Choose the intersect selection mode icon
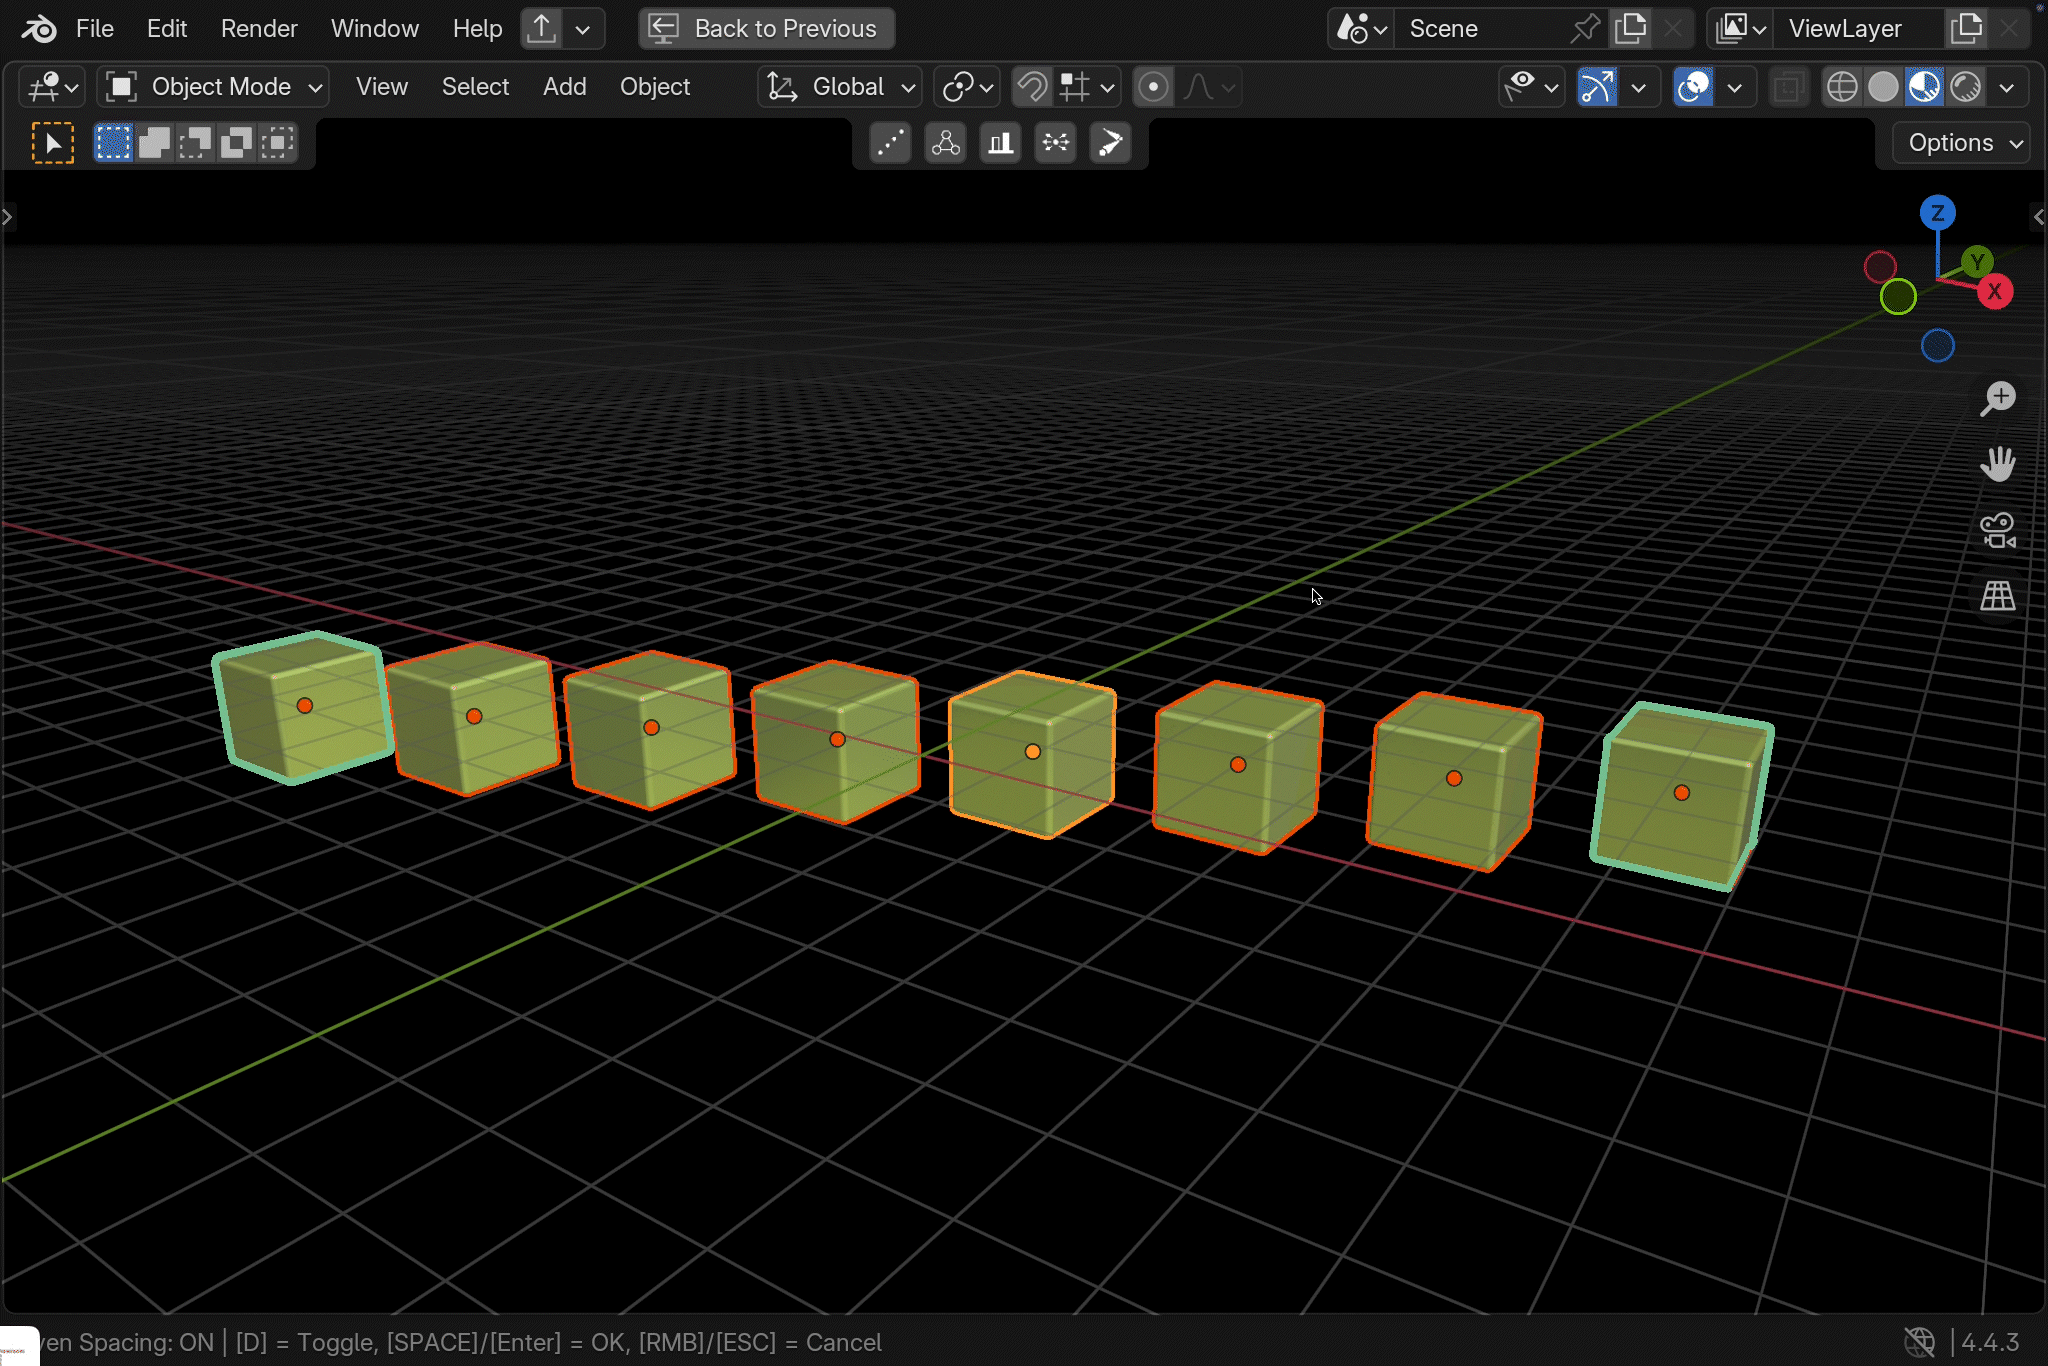2048x1366 pixels. [277, 143]
